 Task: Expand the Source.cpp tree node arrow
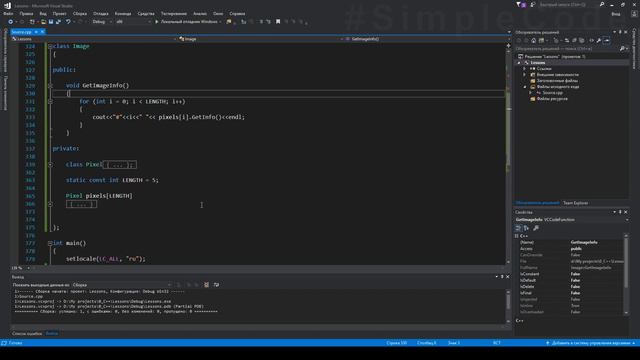coord(531,93)
